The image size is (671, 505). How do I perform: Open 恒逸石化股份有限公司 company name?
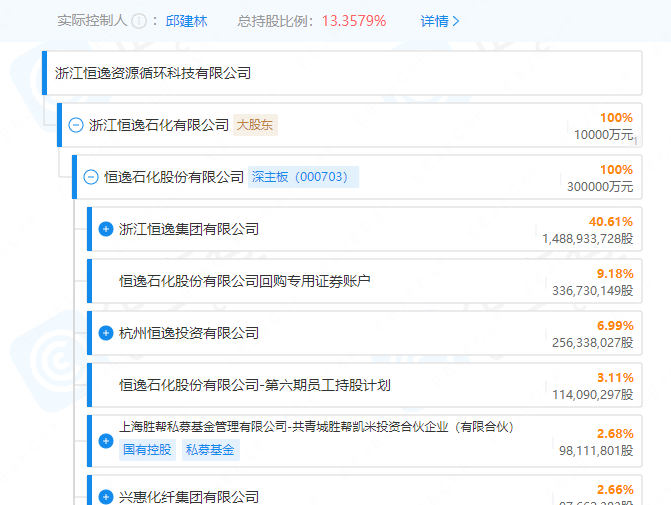tap(174, 177)
